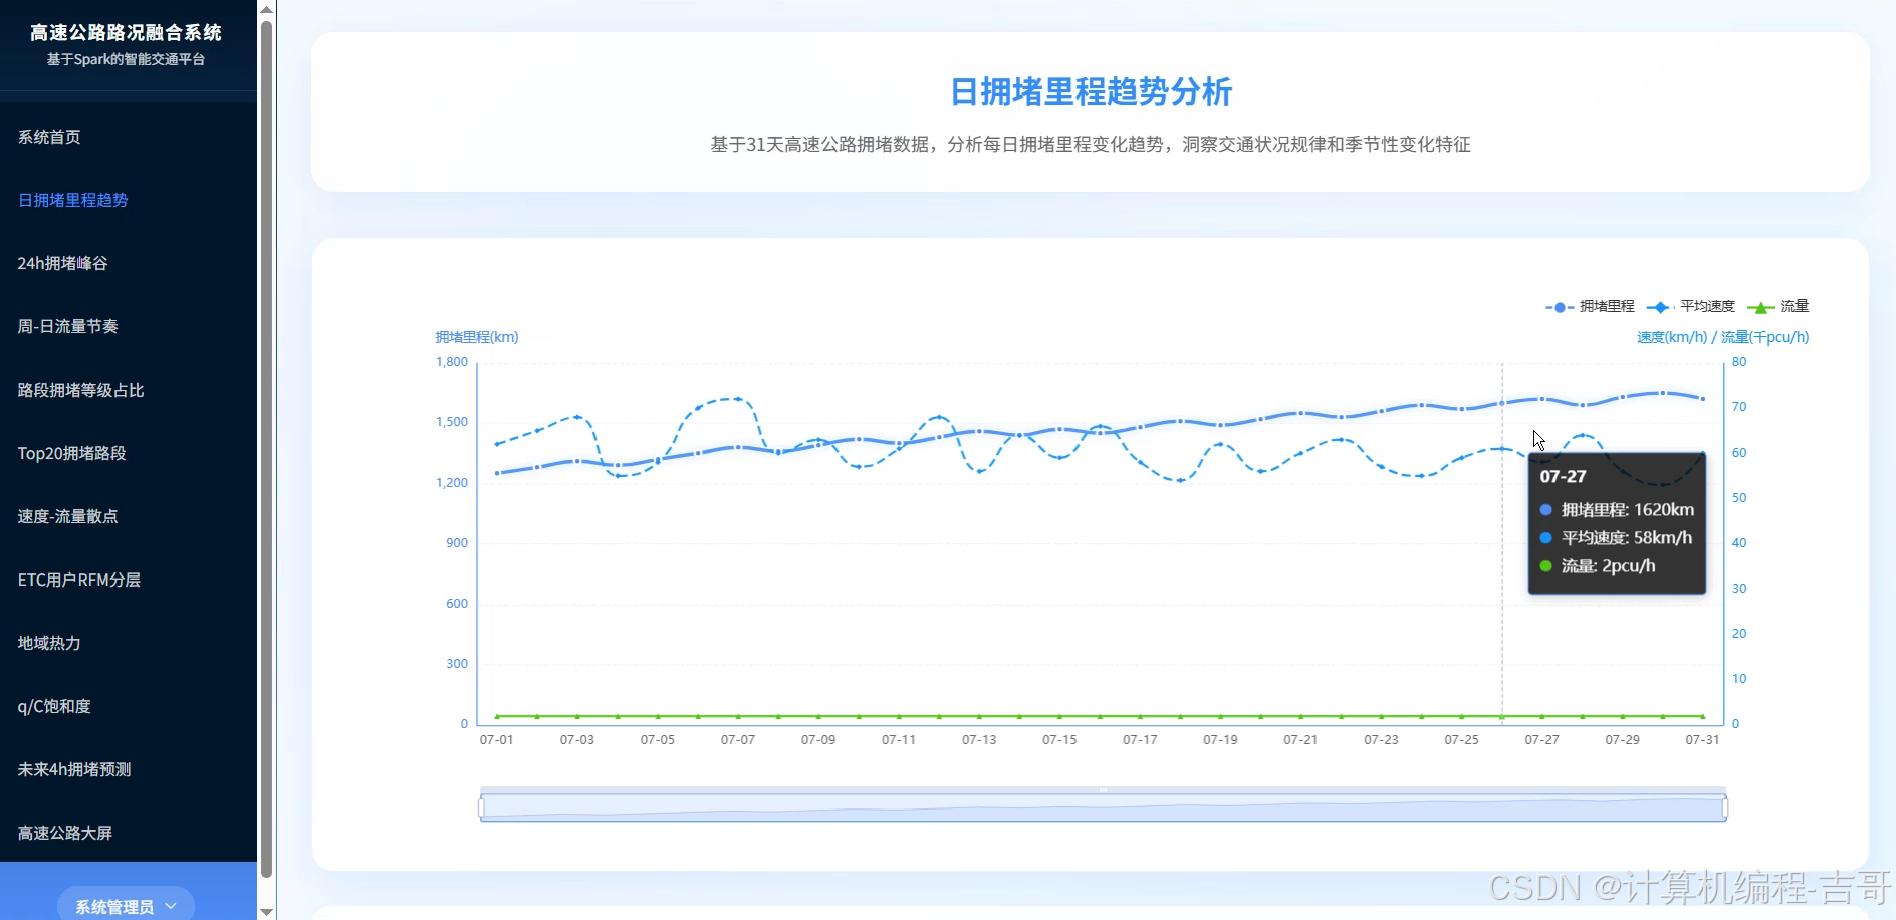Click the 平均速度 legend diamond marker
1896x920 pixels.
[x=1661, y=307]
